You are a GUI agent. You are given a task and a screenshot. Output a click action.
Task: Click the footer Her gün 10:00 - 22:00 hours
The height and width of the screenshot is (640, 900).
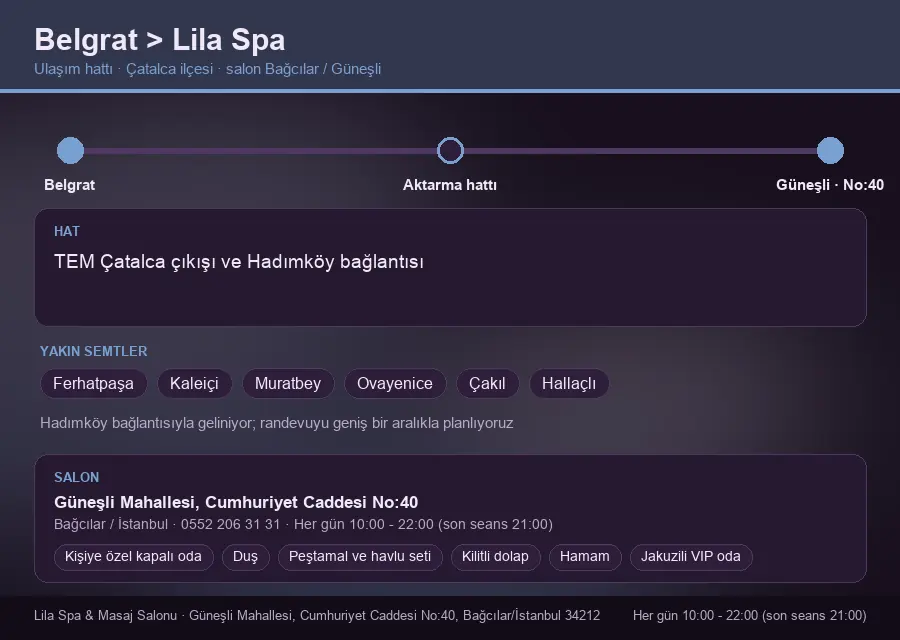pyautogui.click(x=750, y=615)
